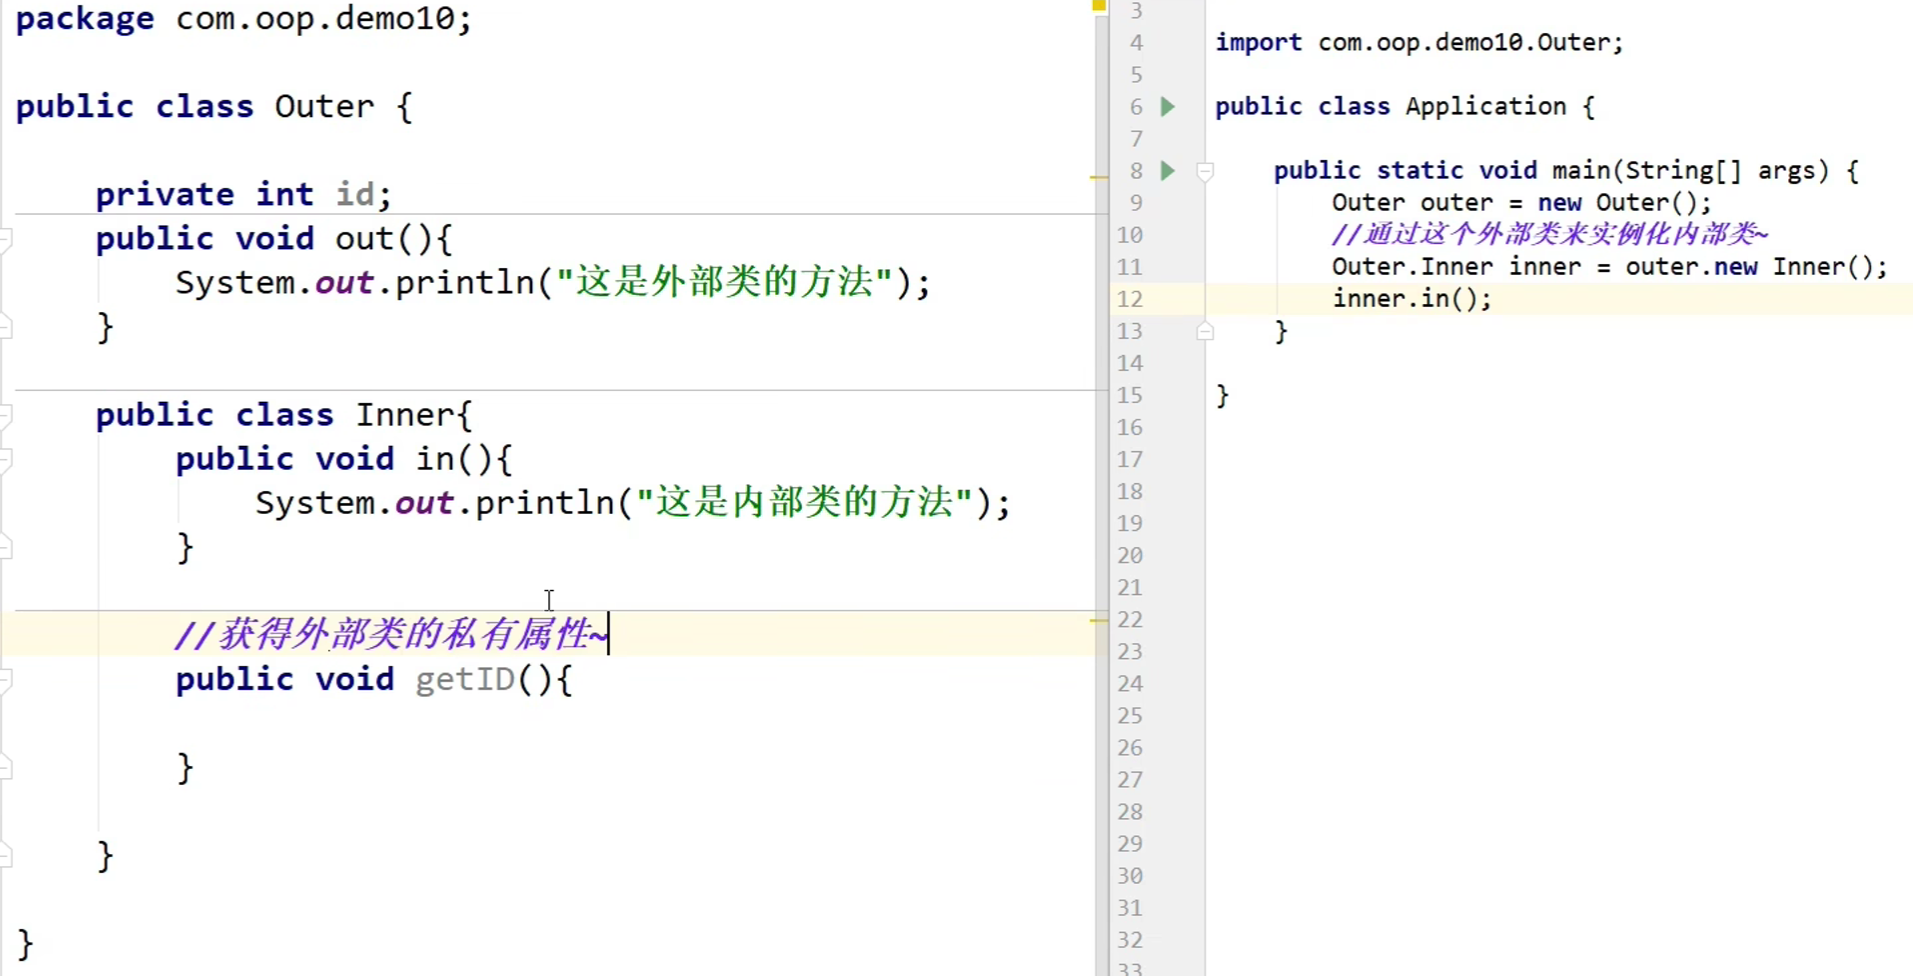The width and height of the screenshot is (1913, 976).
Task: Click the comment '//获得外部类的私有属性~'
Action: pos(391,634)
